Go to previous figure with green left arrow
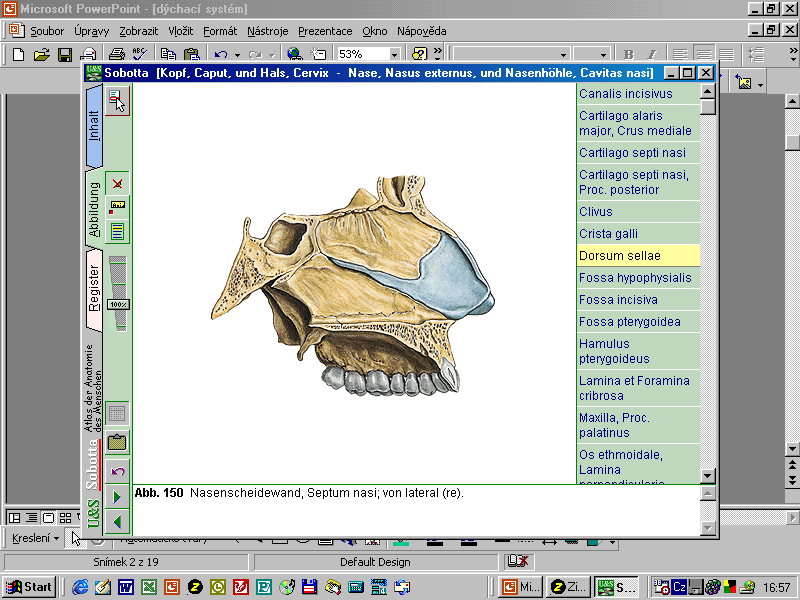Image resolution: width=800 pixels, height=600 pixels. coord(117,521)
